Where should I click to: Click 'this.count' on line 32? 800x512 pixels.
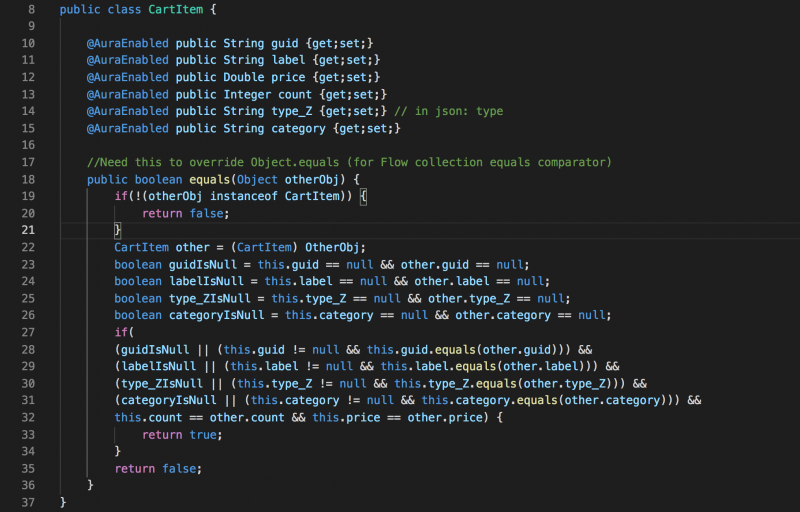(x=148, y=418)
